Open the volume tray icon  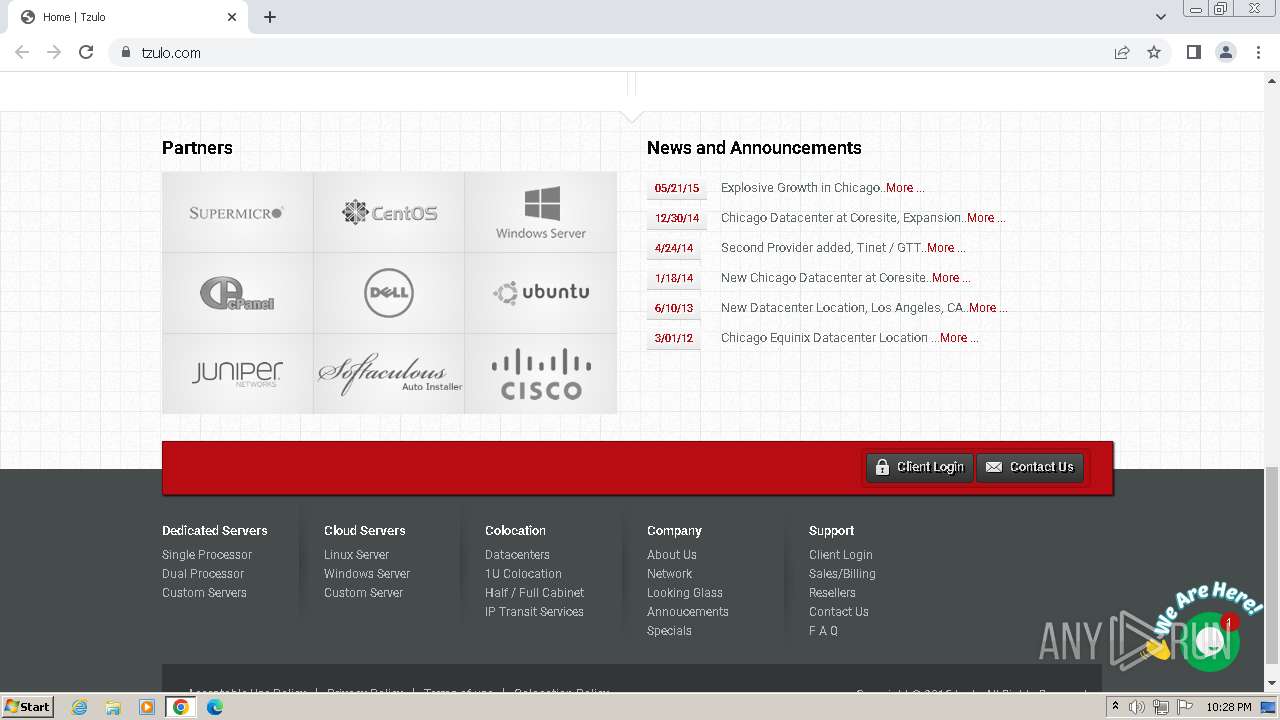[x=1137, y=707]
